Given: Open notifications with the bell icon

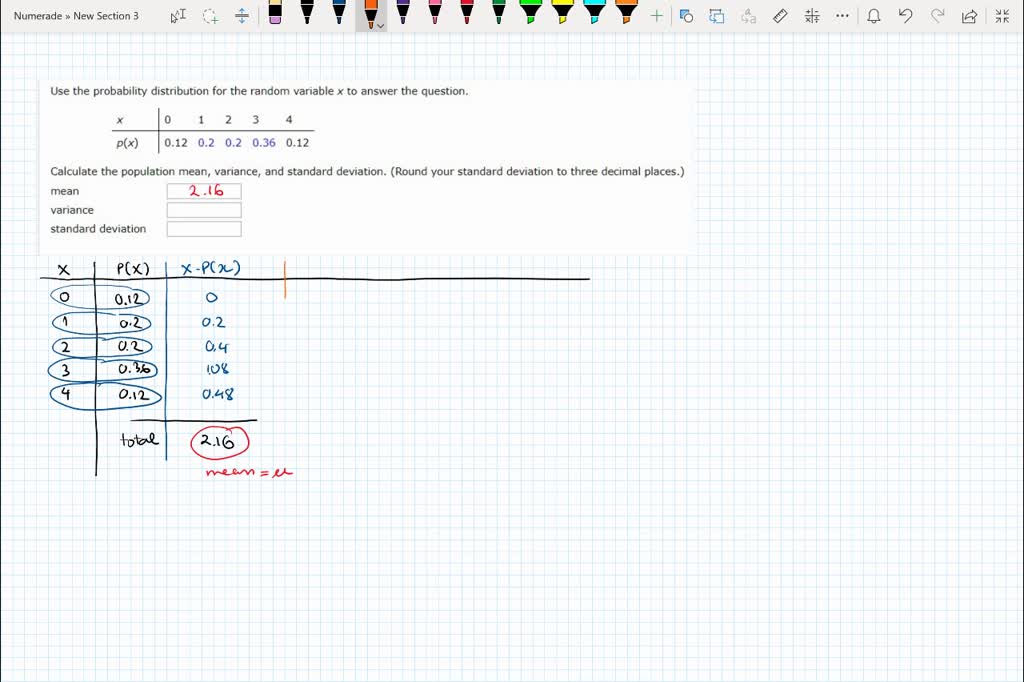Looking at the screenshot, I should point(875,15).
